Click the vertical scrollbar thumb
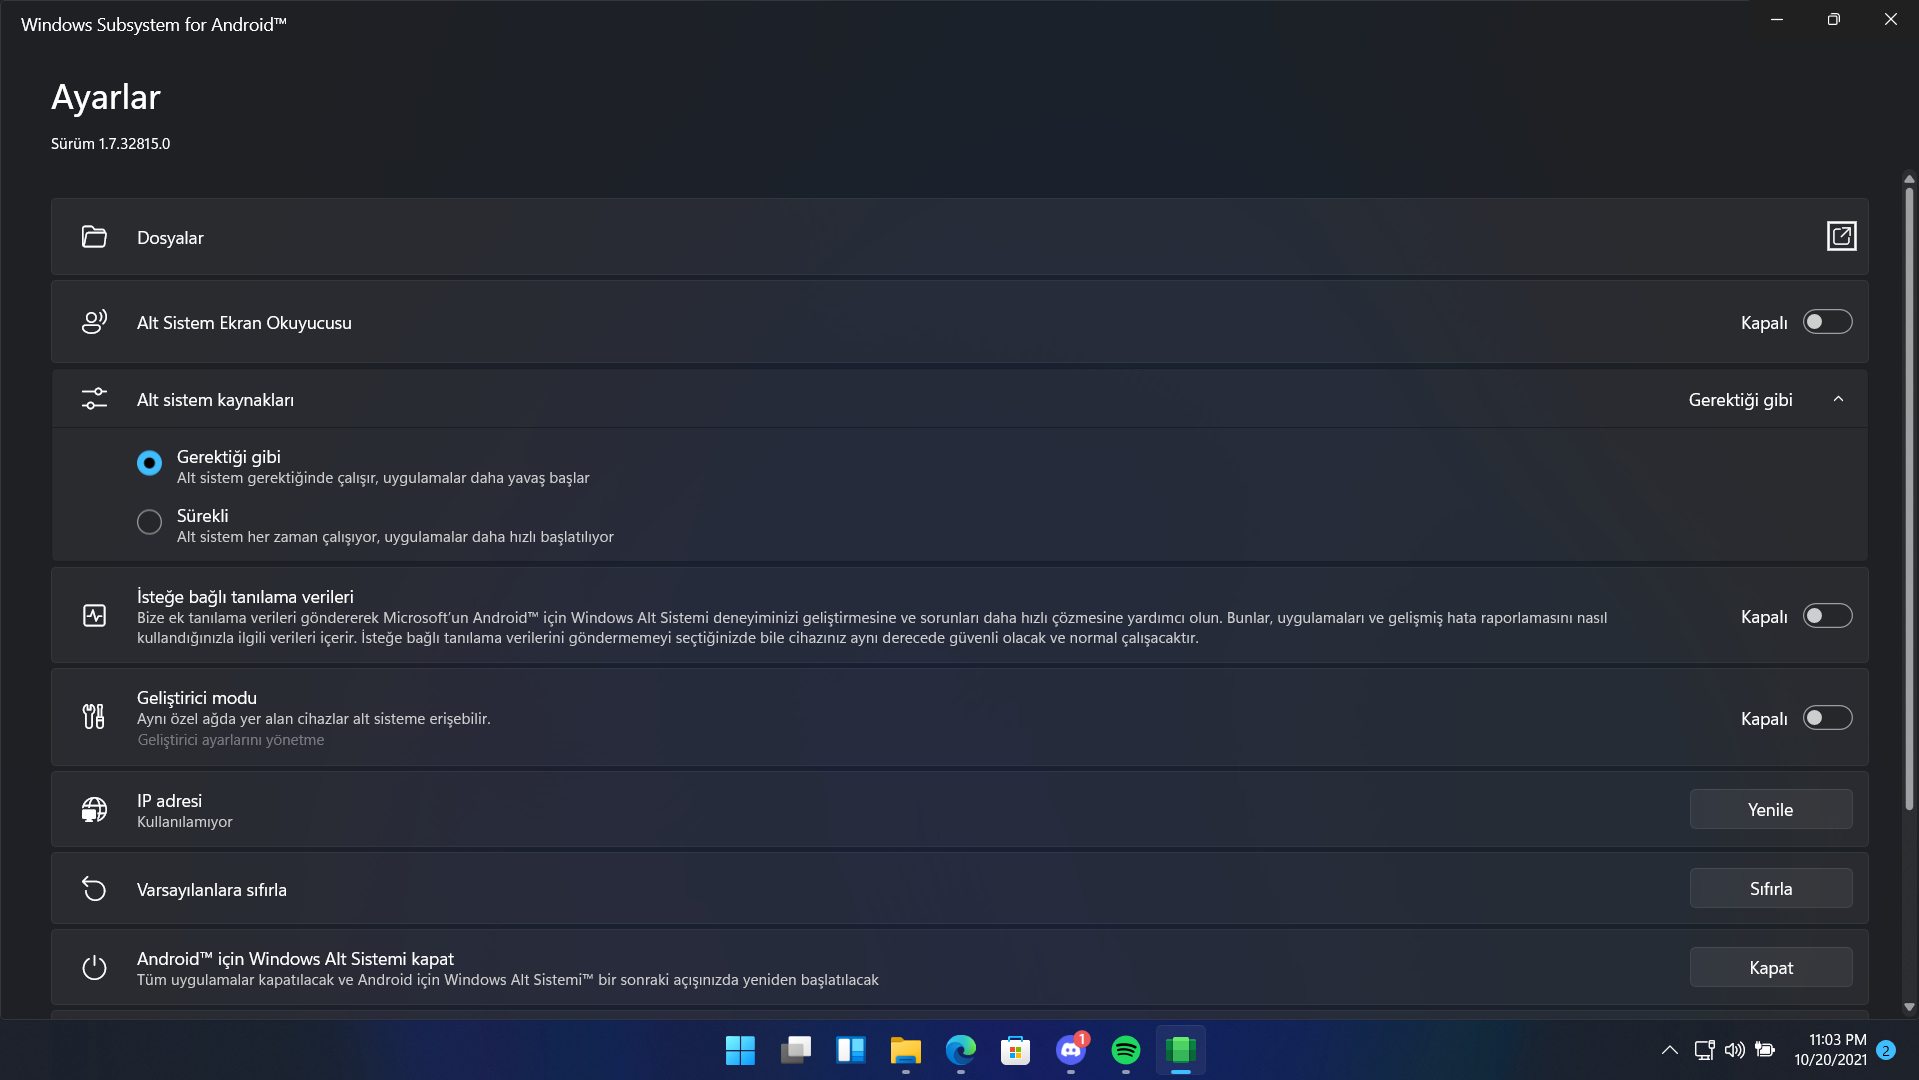This screenshot has width=1919, height=1080. pos(1909,497)
